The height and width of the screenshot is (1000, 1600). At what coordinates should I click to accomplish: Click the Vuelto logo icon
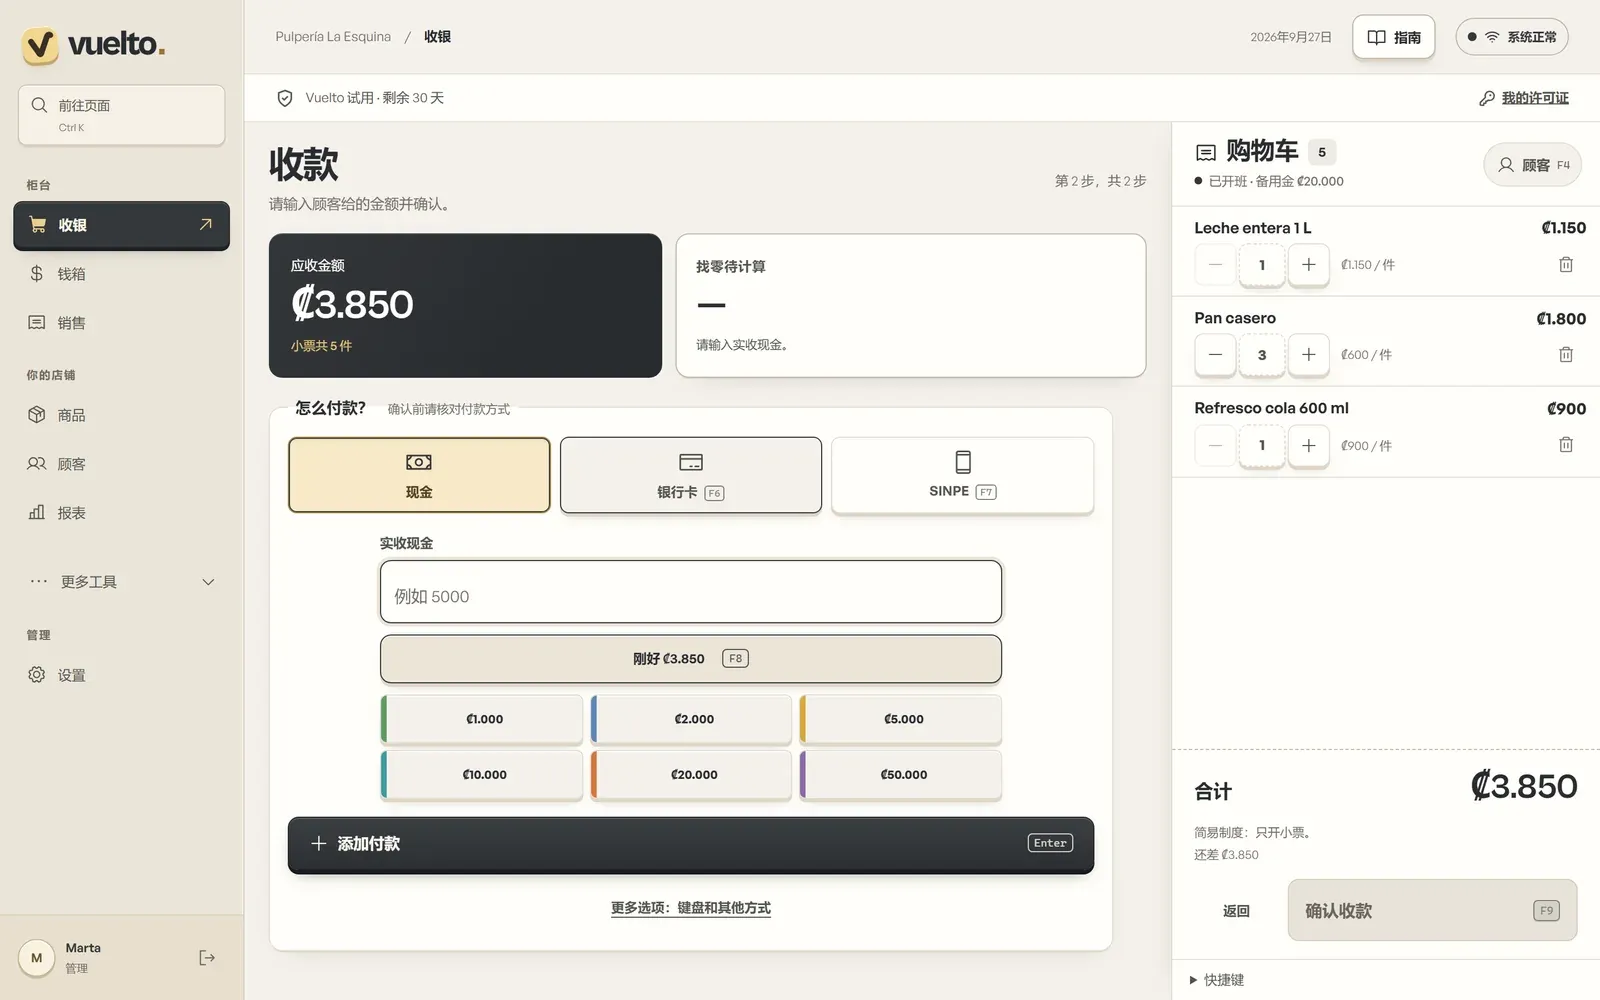(x=41, y=45)
